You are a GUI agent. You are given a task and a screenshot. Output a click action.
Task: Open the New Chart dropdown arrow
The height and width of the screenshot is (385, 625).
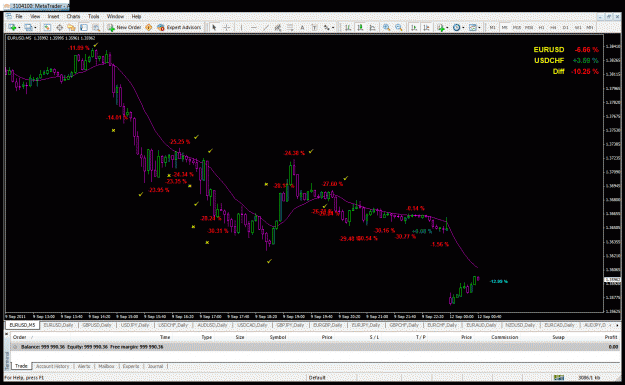[19, 28]
